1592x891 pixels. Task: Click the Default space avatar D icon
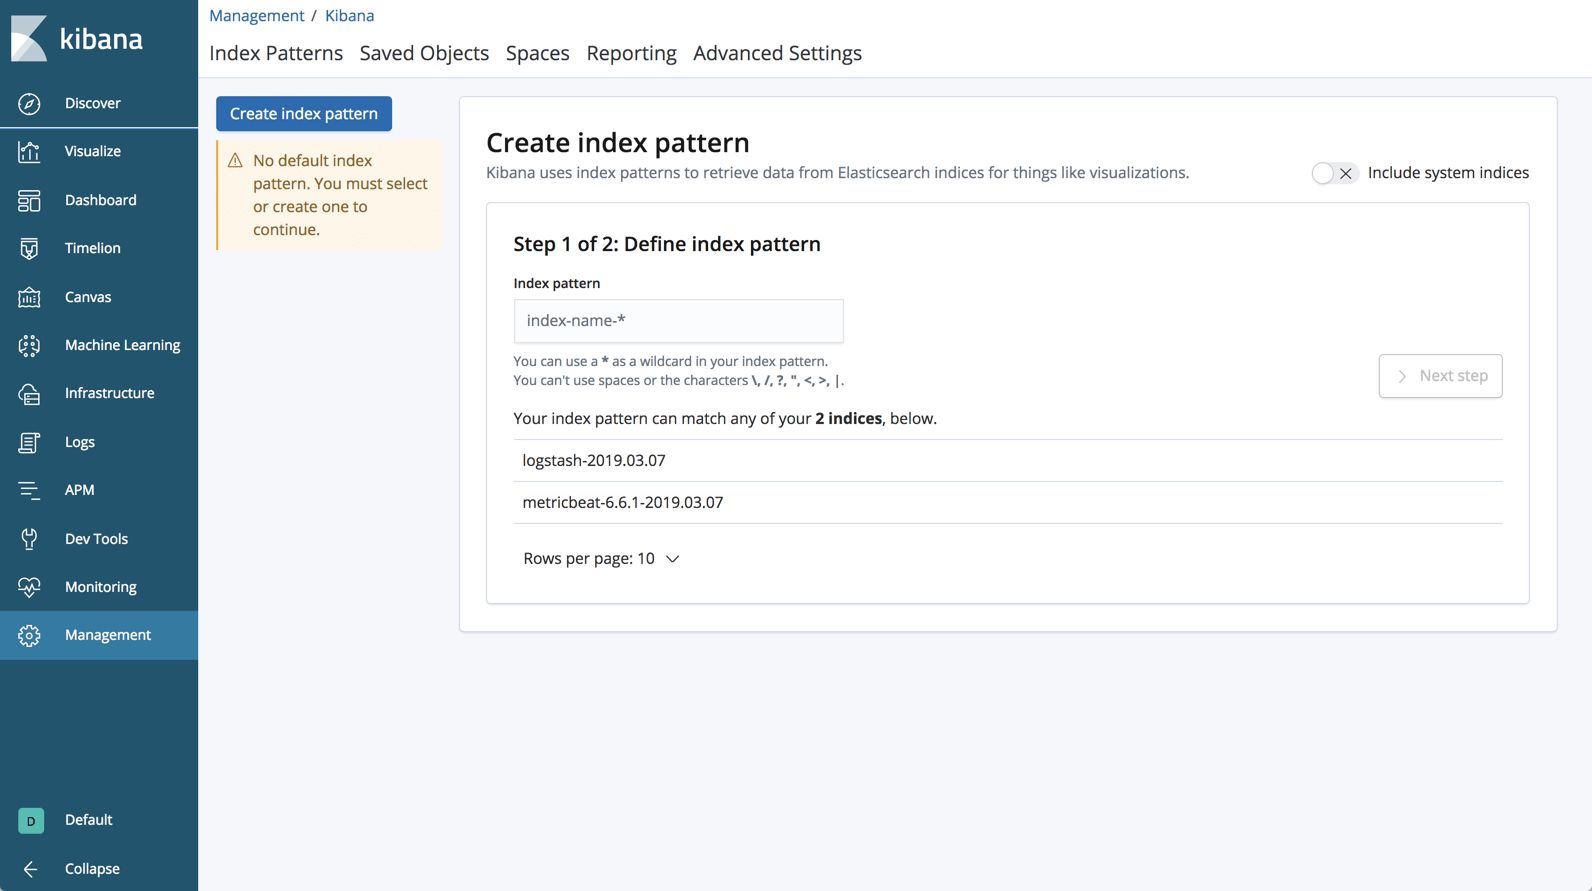click(31, 820)
